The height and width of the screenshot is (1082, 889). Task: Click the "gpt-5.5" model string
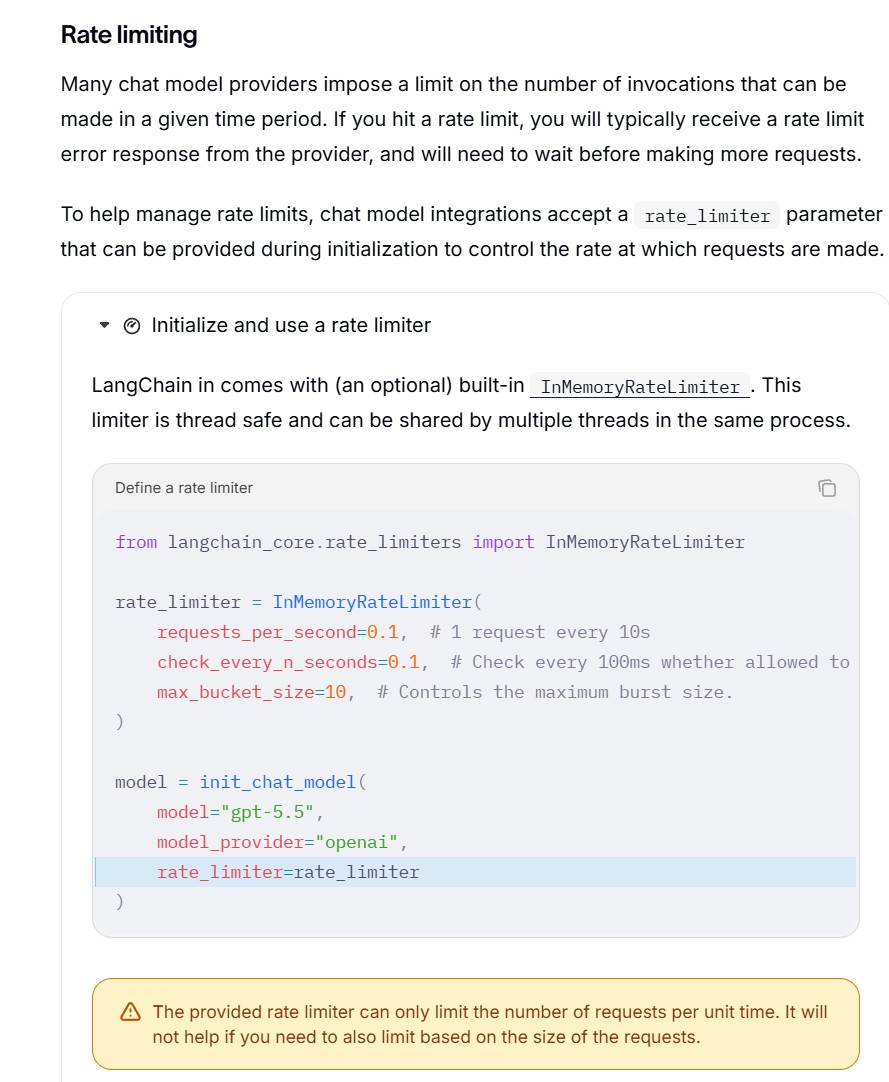click(267, 812)
